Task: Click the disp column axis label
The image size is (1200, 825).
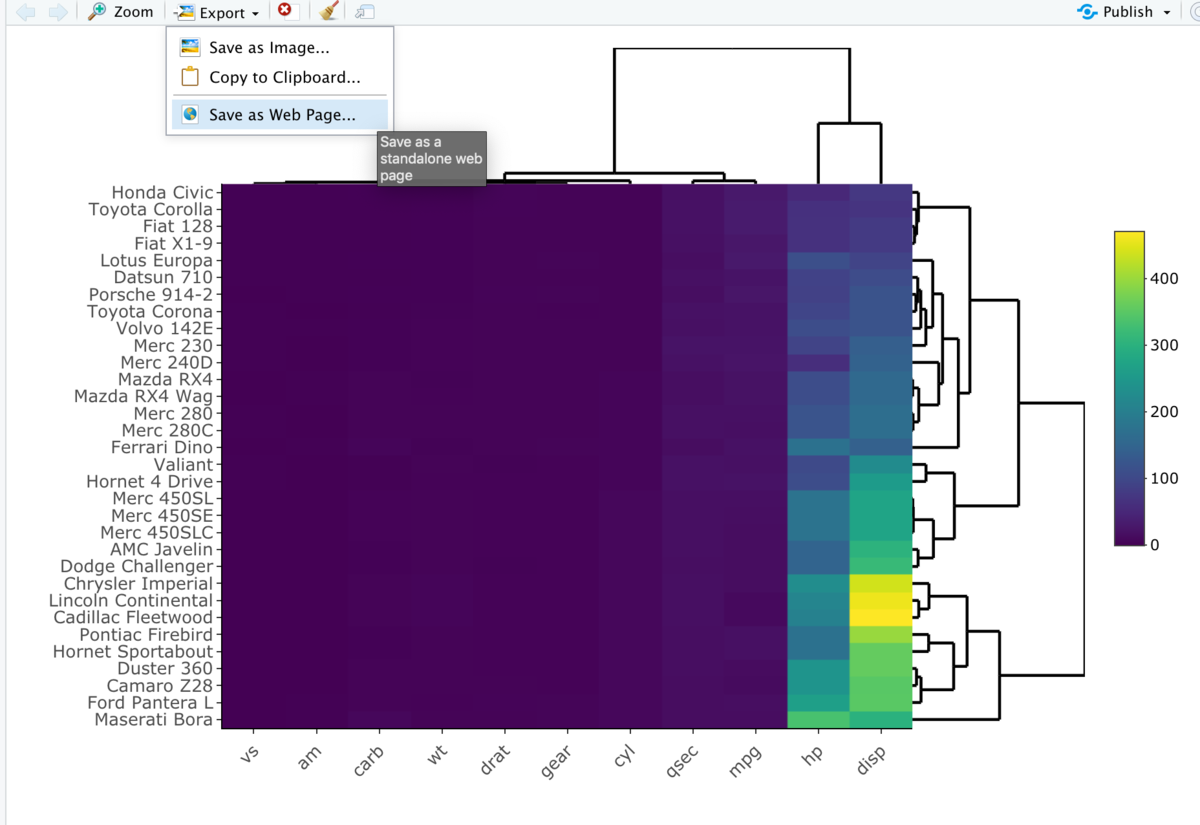Action: pos(873,758)
